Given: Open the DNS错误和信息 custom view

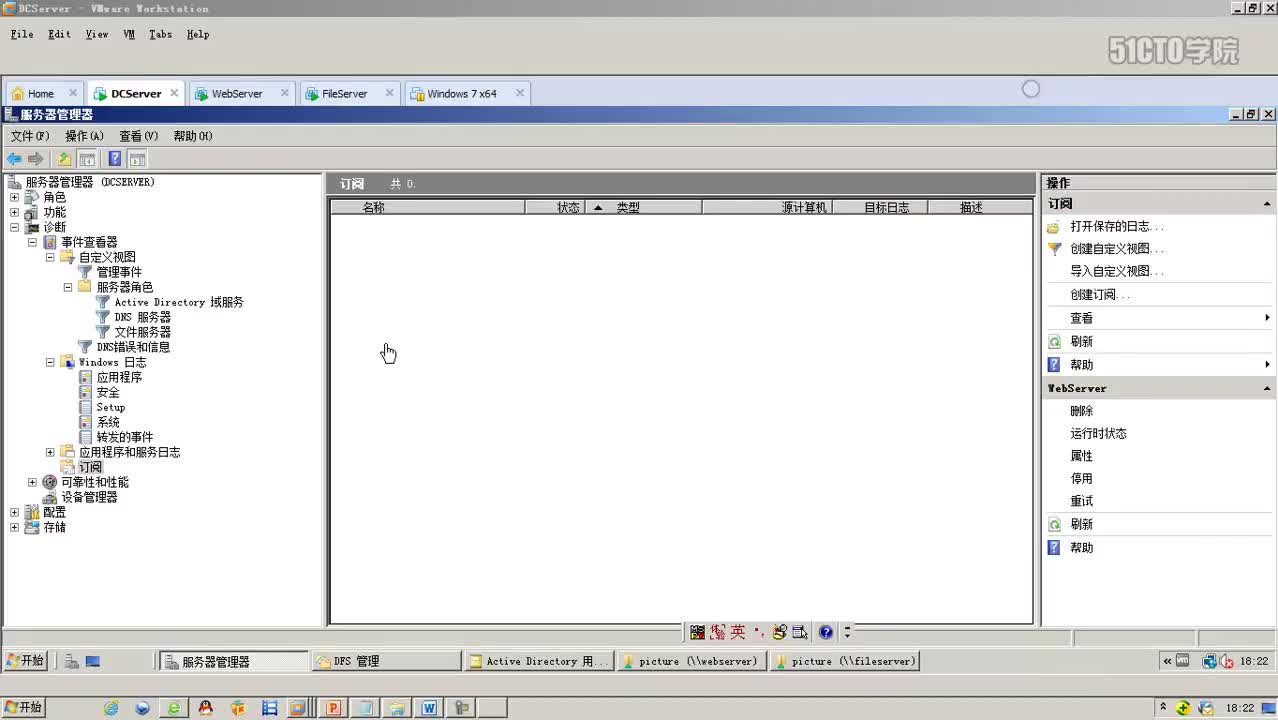Looking at the screenshot, I should click(133, 347).
